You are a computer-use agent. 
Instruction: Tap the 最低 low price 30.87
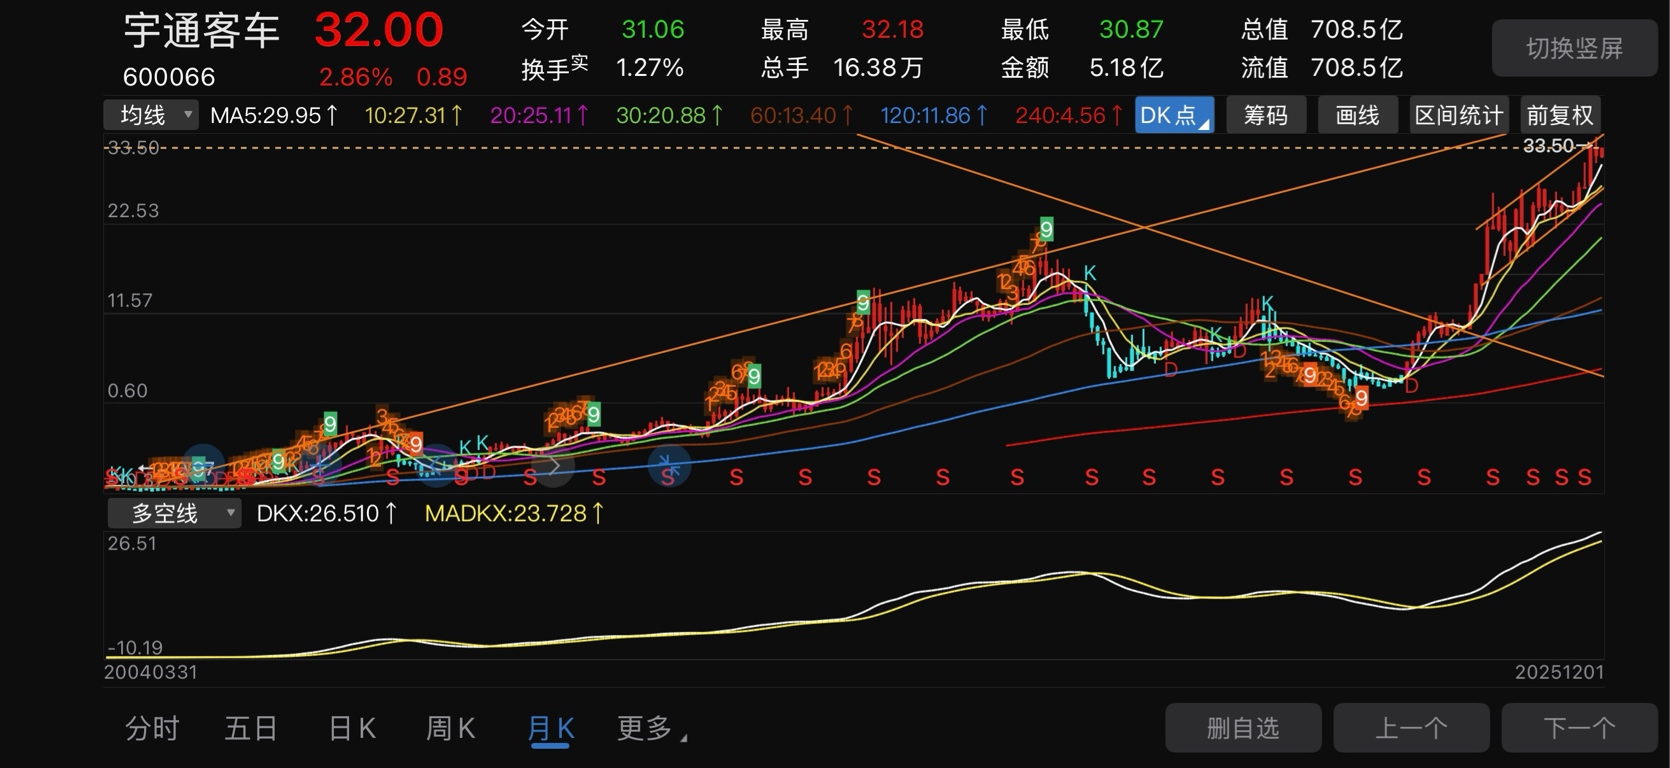[x=1131, y=29]
